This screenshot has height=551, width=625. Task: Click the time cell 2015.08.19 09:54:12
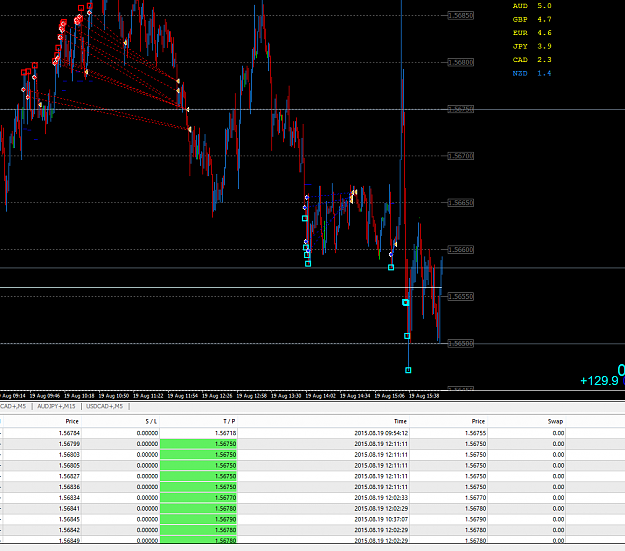click(323, 433)
